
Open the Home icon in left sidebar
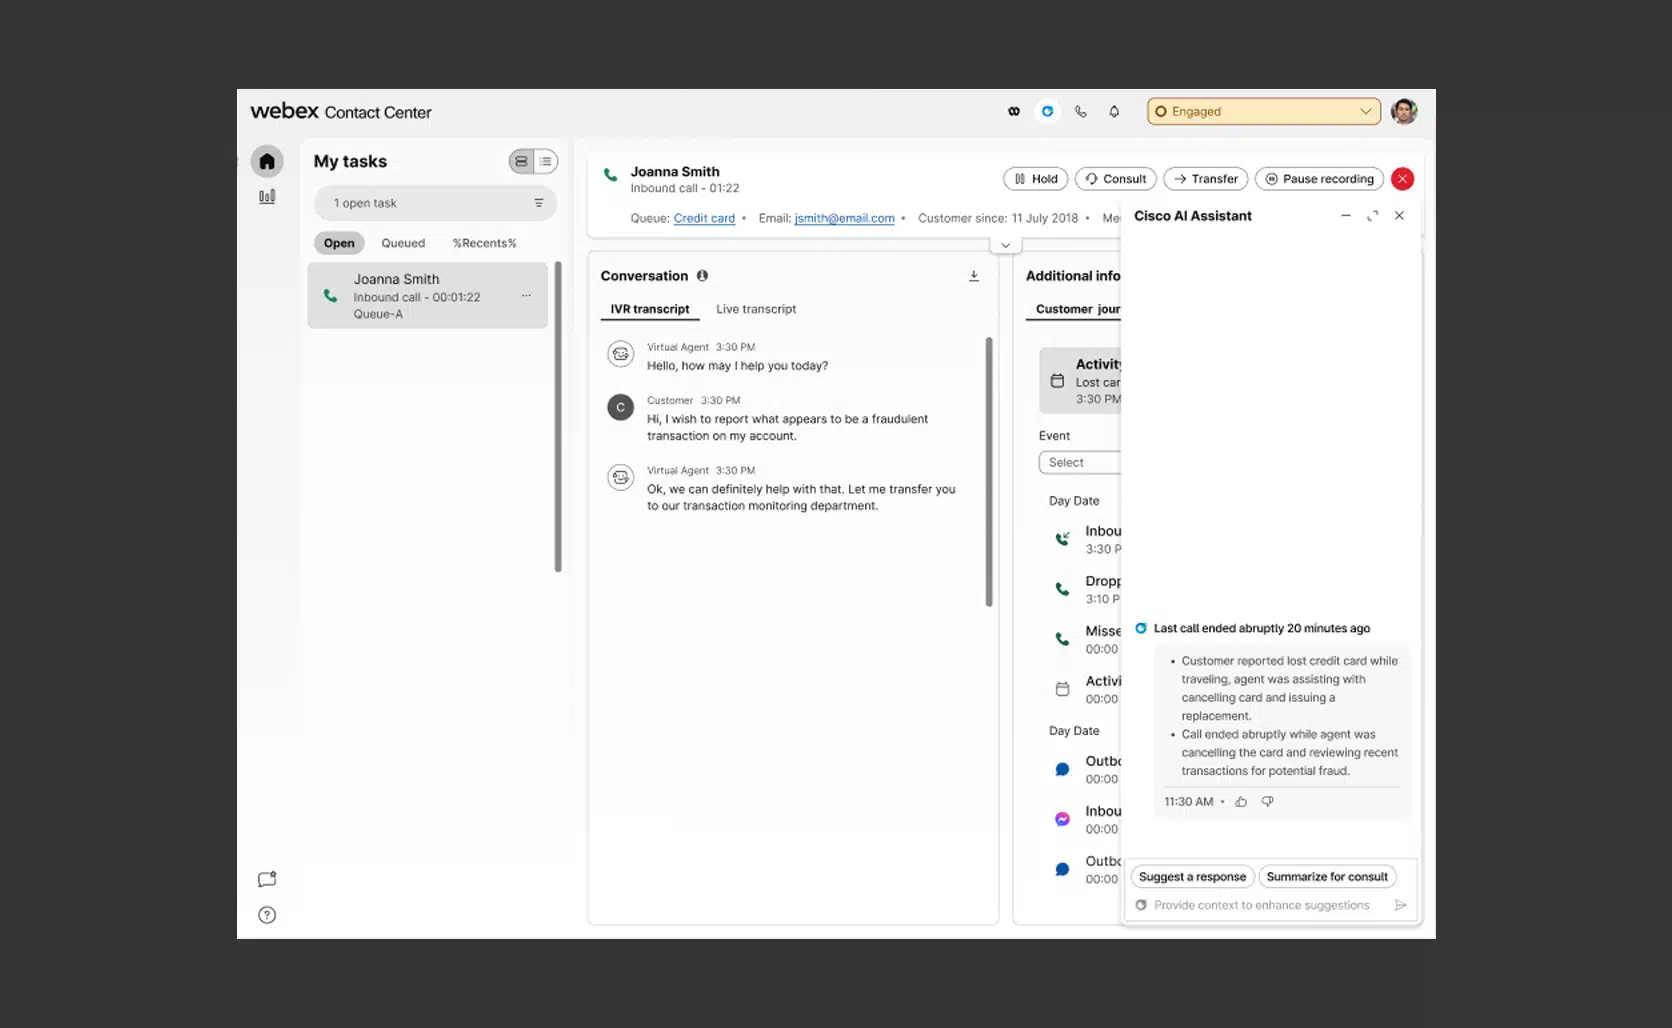267,161
